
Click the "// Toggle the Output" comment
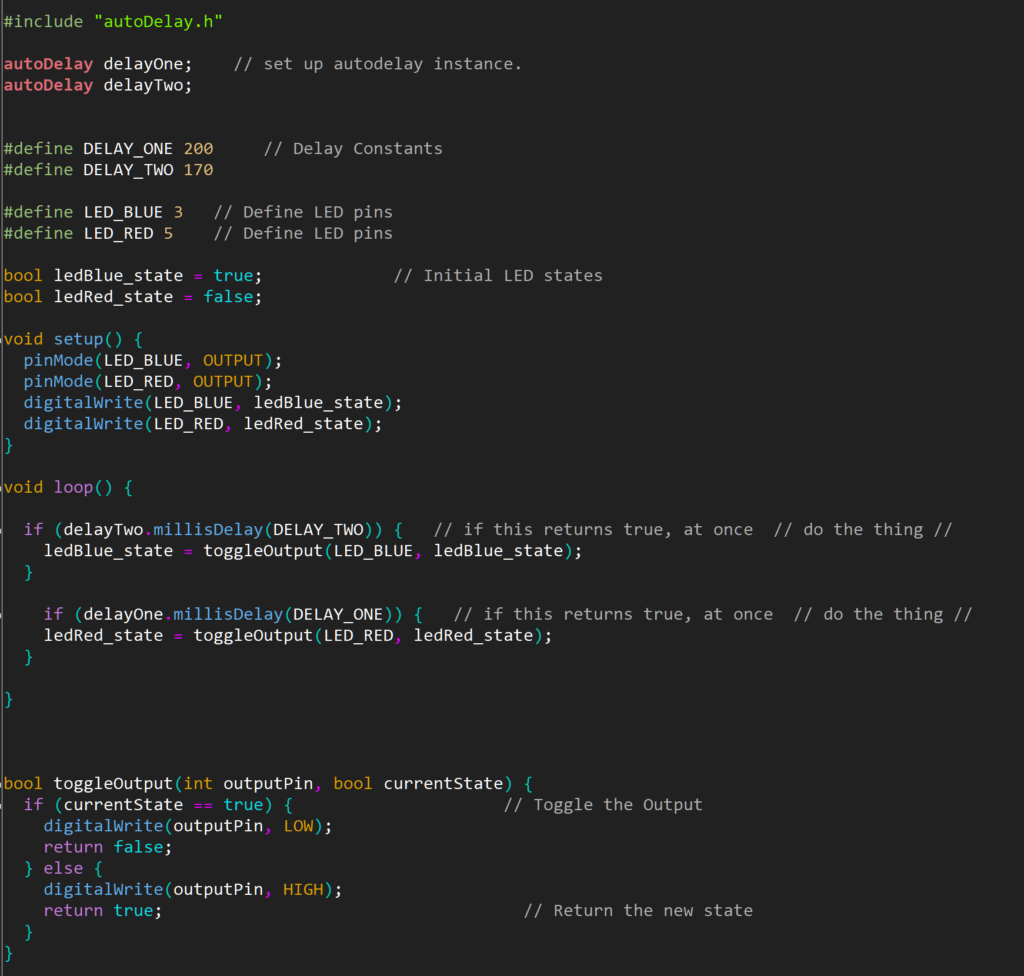(x=603, y=805)
